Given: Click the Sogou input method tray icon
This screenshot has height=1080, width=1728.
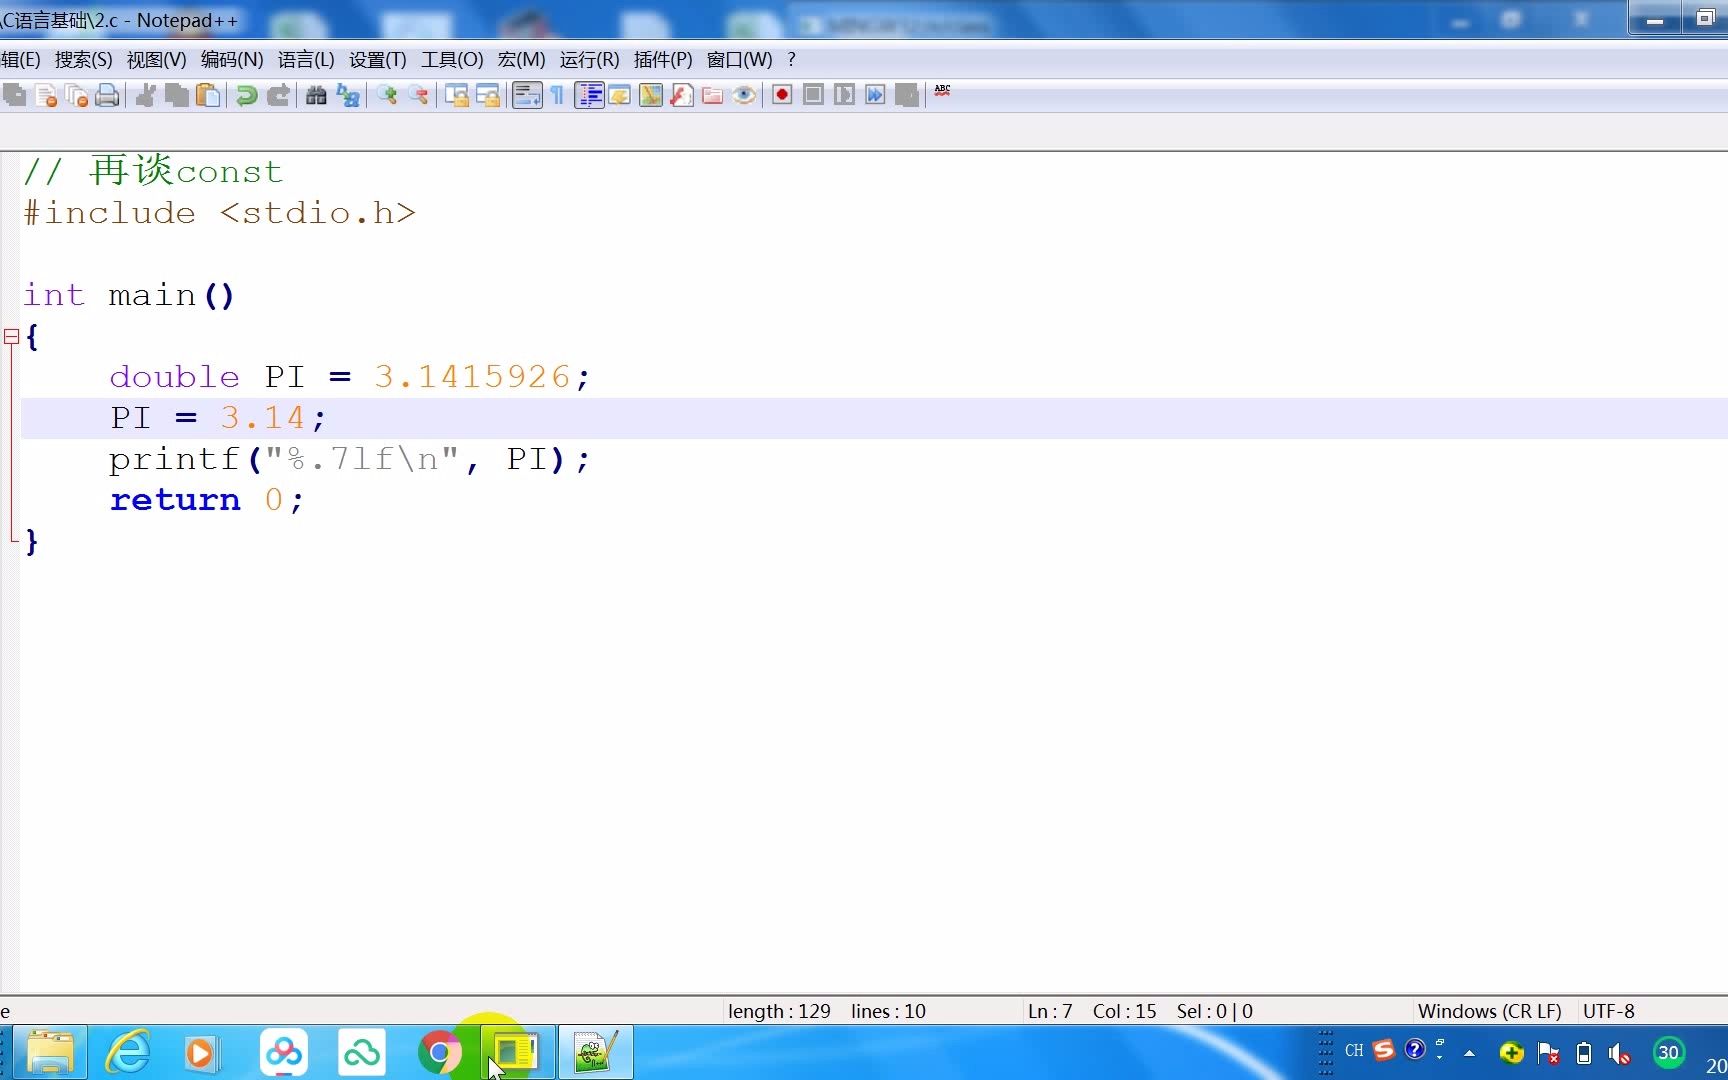Looking at the screenshot, I should [x=1384, y=1050].
